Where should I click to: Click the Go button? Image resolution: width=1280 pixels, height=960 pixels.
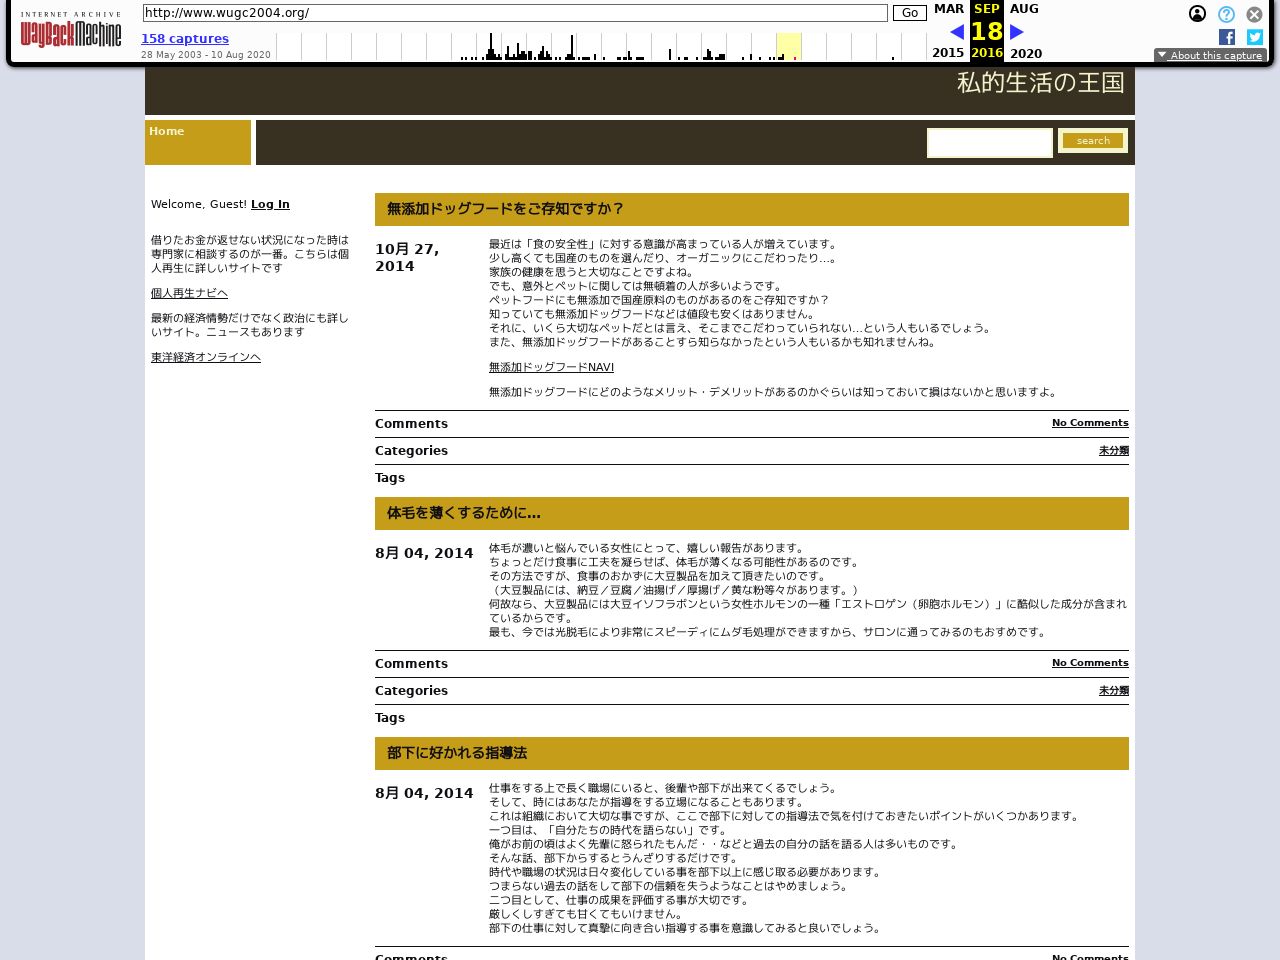(x=909, y=13)
